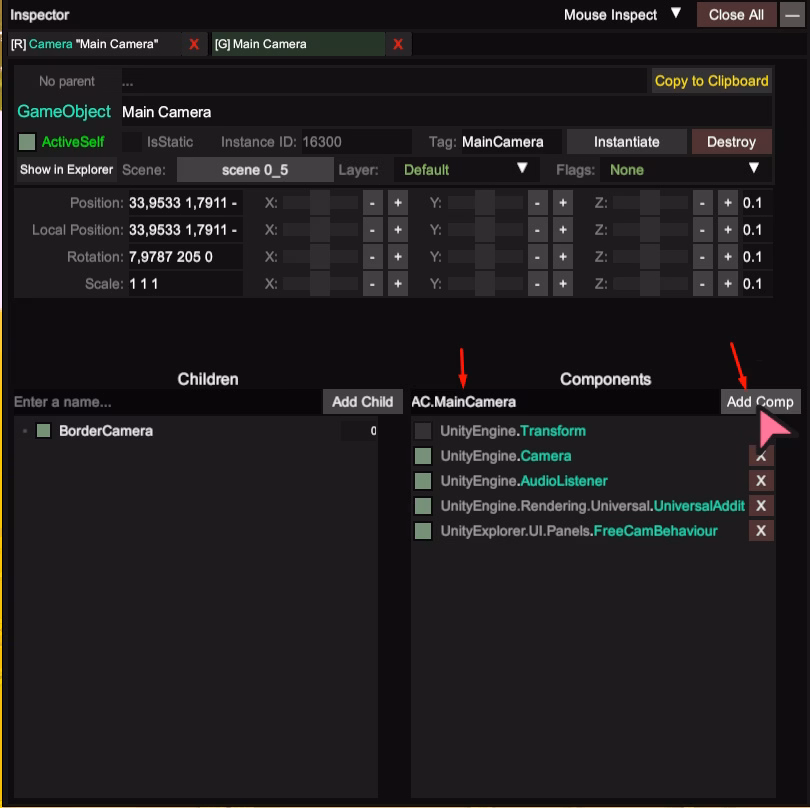Viewport: 810px width, 808px height.
Task: Close the Camera "Main Camera" tab
Action: 194,44
